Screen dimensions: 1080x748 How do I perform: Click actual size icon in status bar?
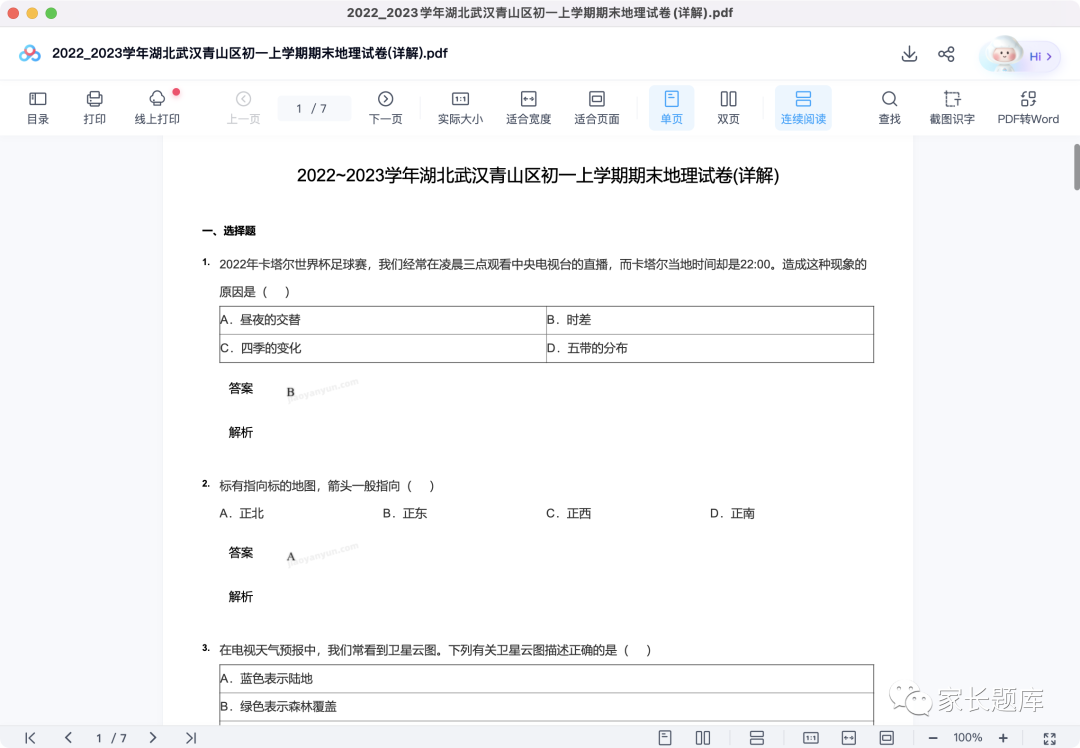point(811,738)
